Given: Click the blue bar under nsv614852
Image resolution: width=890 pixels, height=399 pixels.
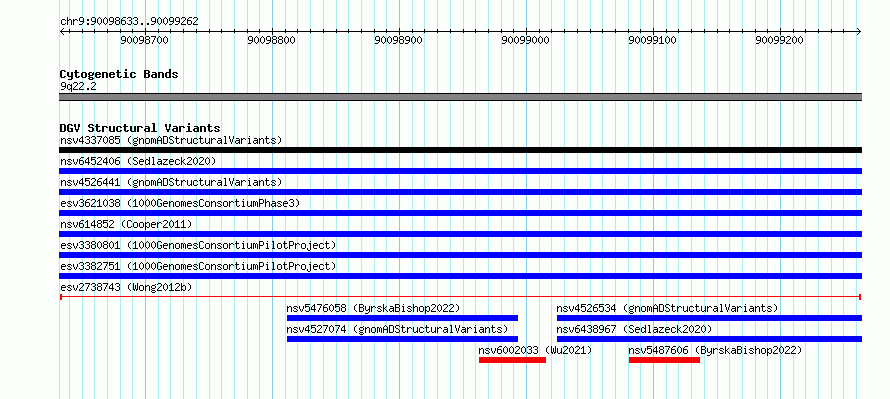Looking at the screenshot, I should (x=460, y=234).
